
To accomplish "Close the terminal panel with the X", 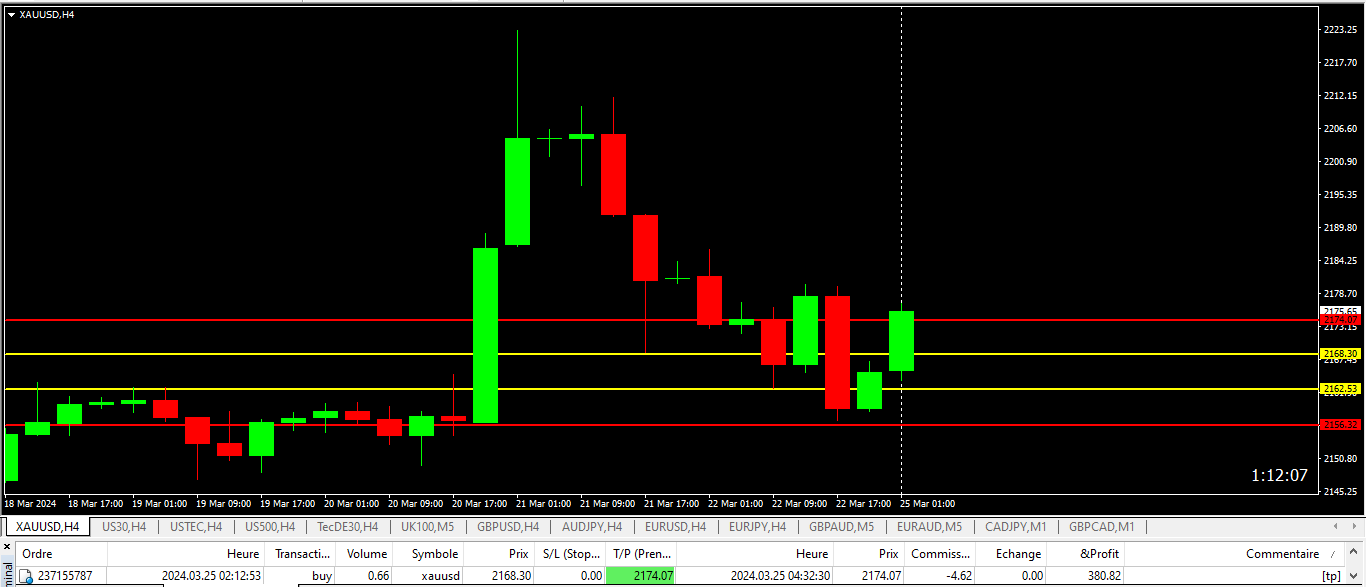I will [7, 548].
